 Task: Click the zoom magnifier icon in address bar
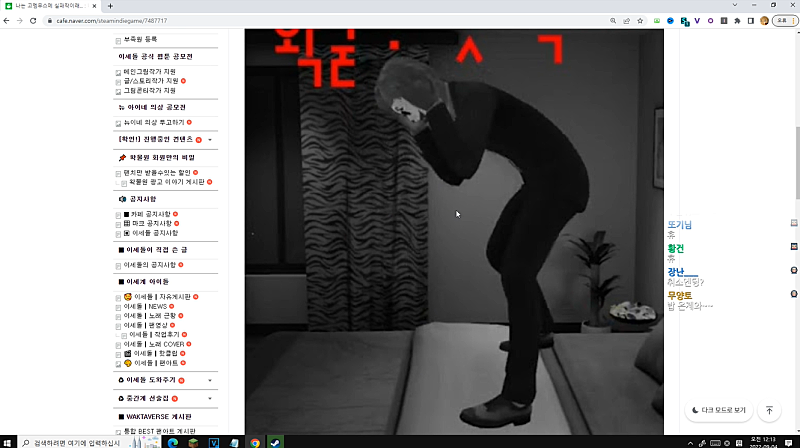coord(613,21)
